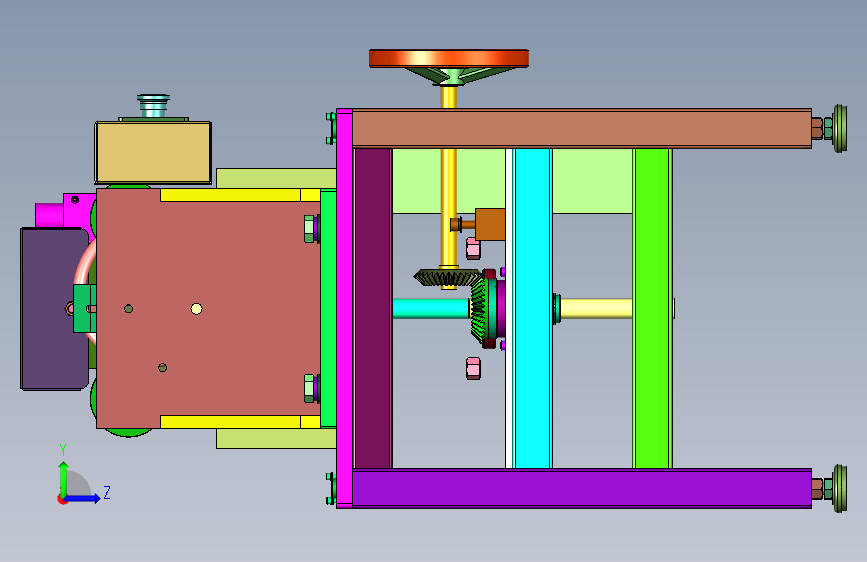Select the purple bottom frame beam
The image size is (867, 562).
click(x=582, y=488)
